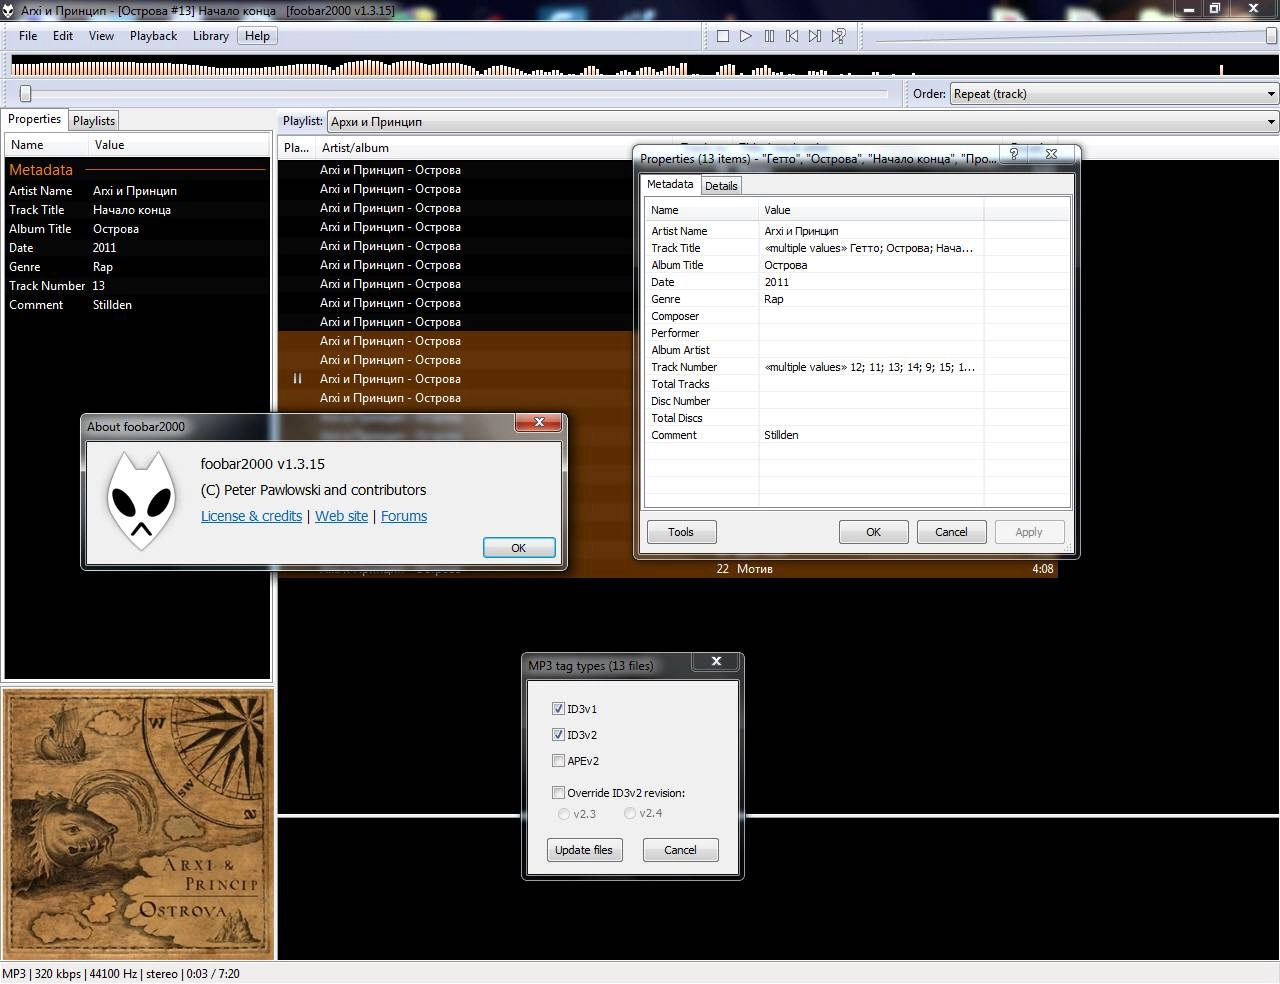The image size is (1280, 984).
Task: Open the playback Order dropdown
Action: tap(1114, 94)
